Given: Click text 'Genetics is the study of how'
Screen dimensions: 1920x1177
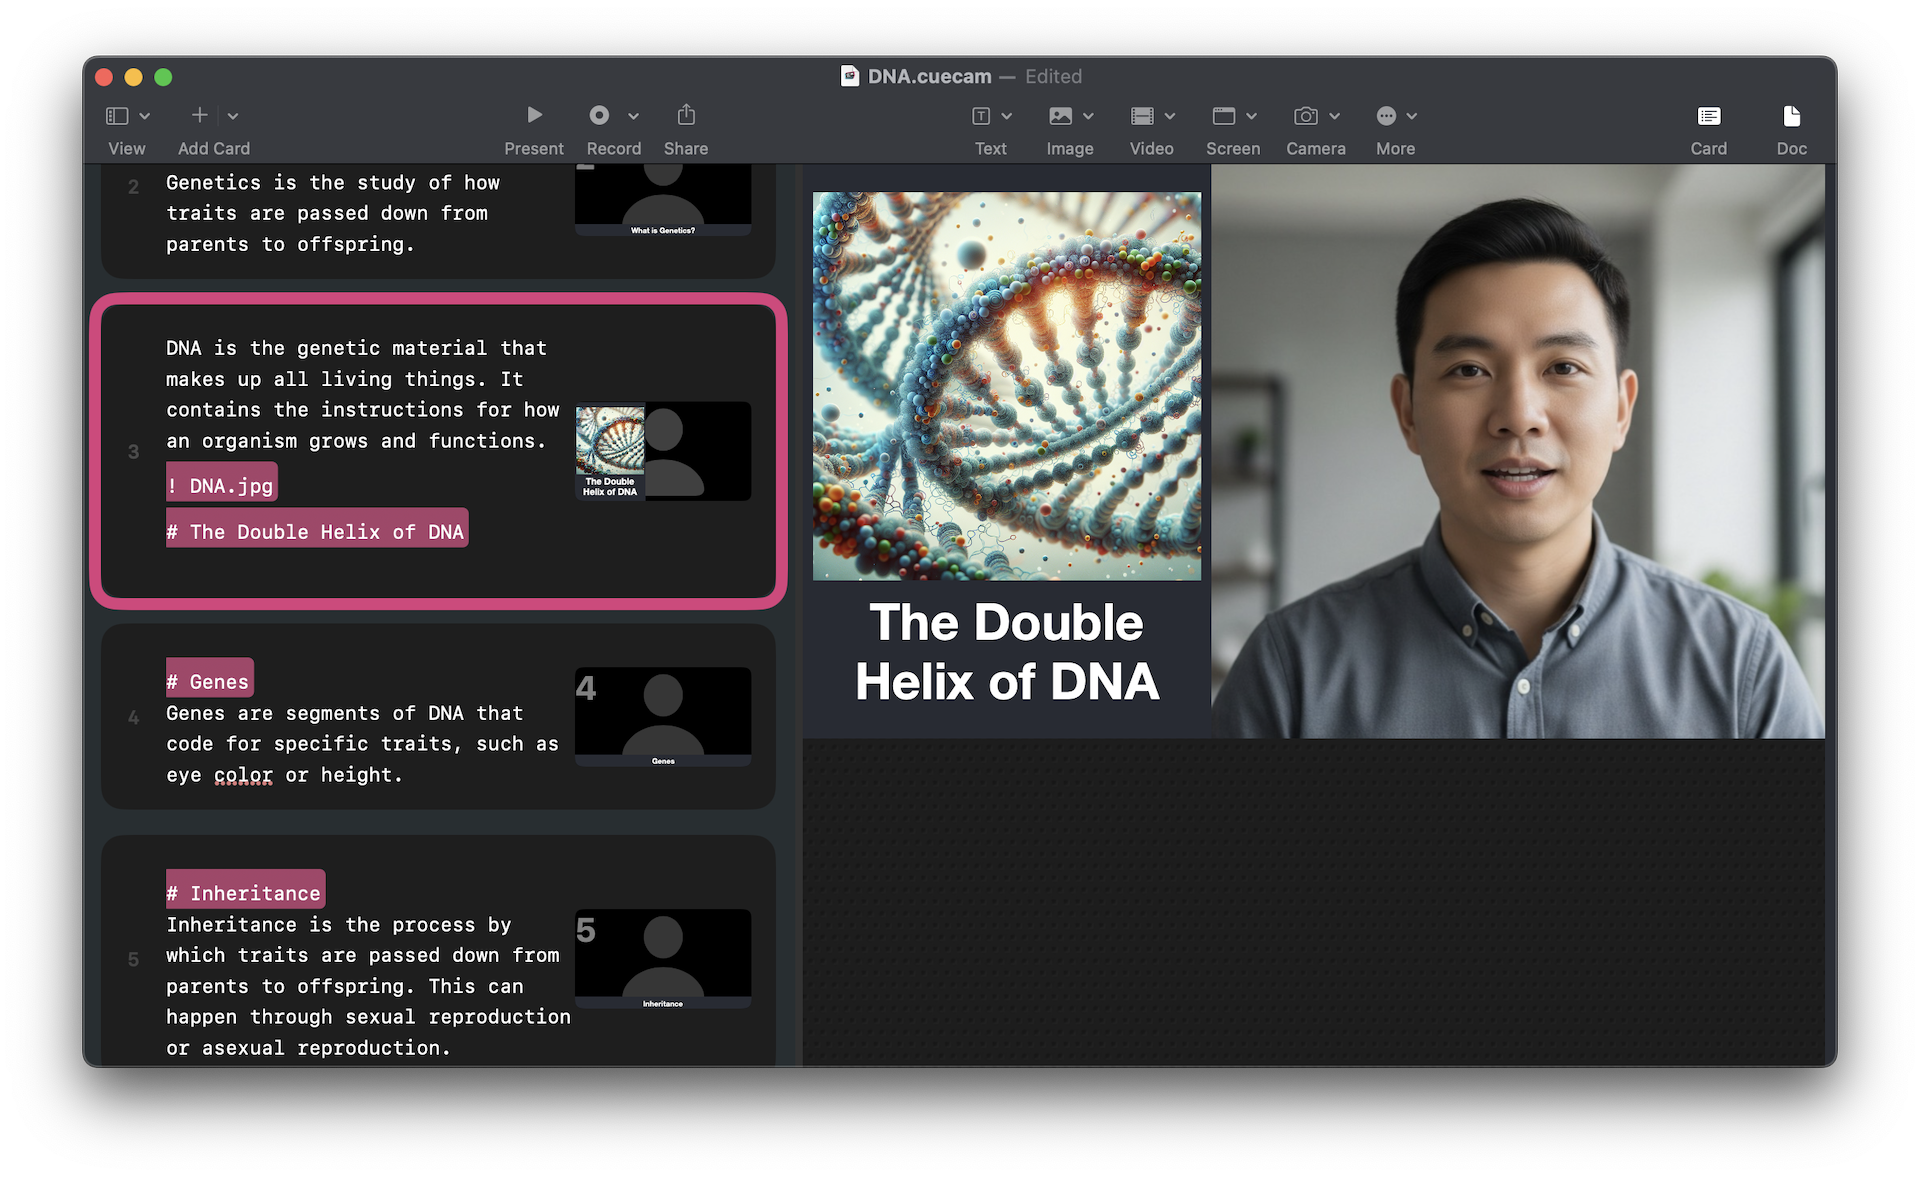Looking at the screenshot, I should (x=333, y=183).
